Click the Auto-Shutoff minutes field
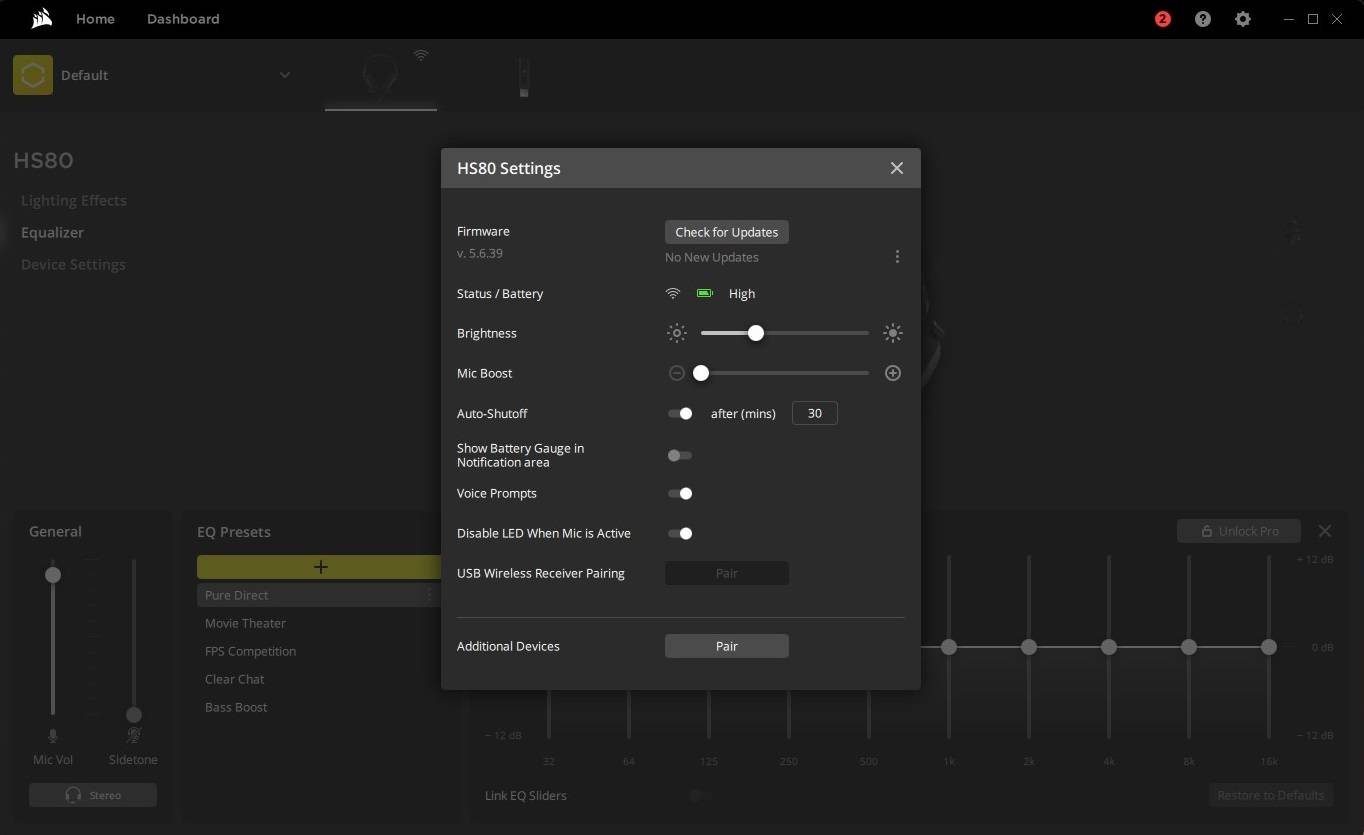The height and width of the screenshot is (835, 1364). tap(815, 413)
